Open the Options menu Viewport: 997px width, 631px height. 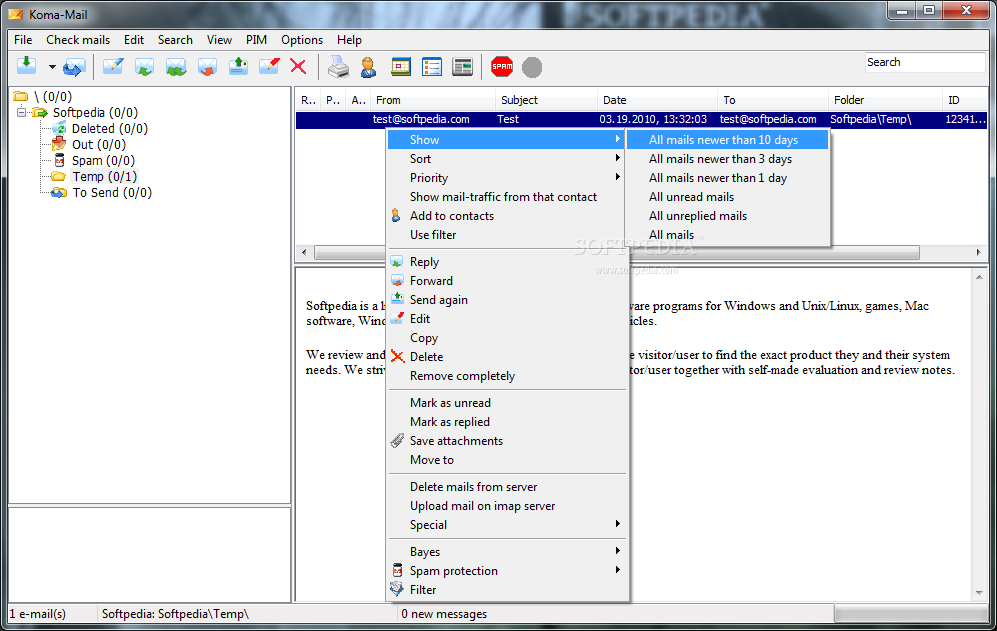[302, 39]
